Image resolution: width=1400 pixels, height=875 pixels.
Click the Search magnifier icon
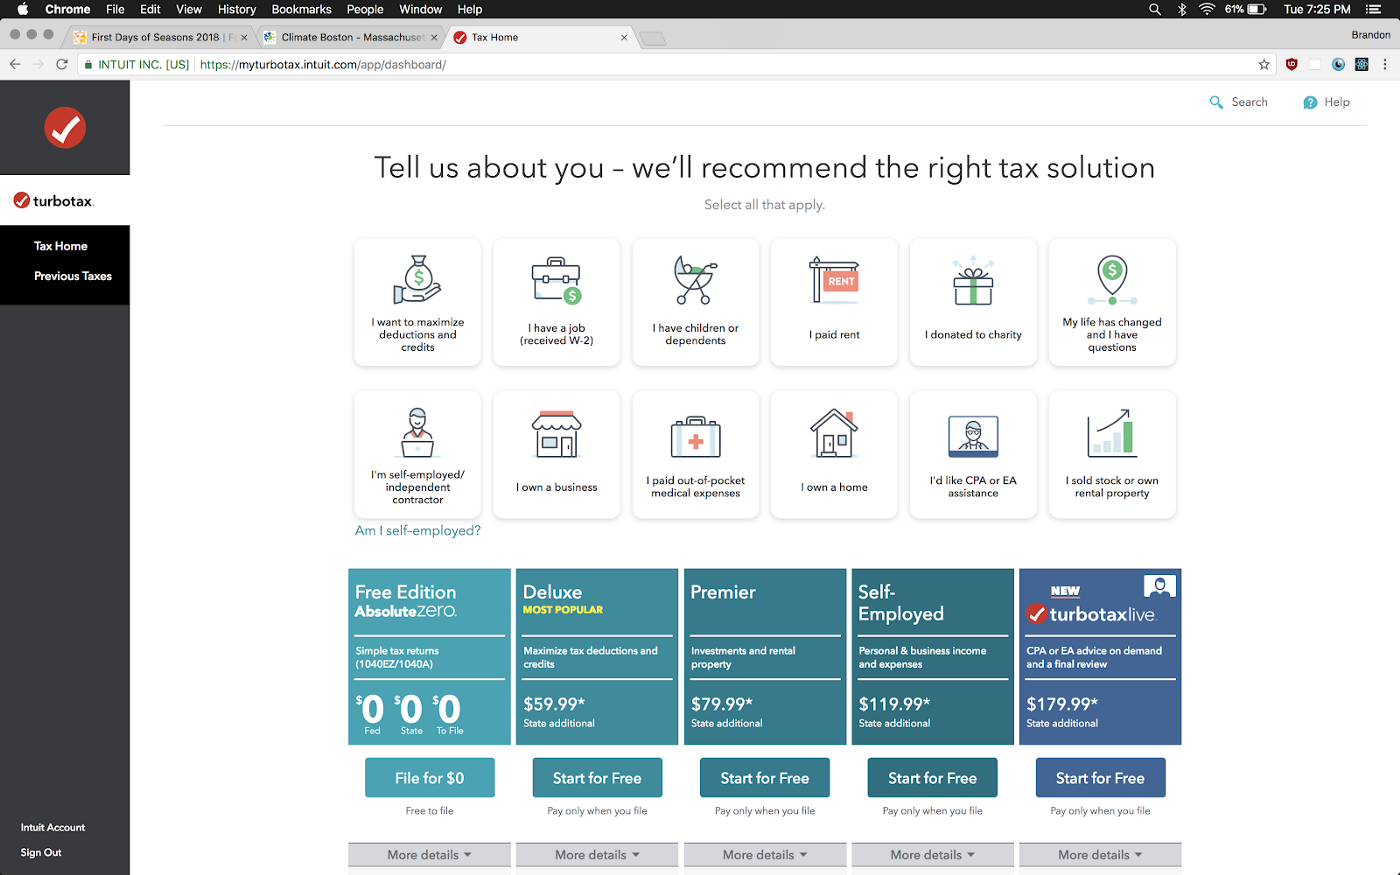pyautogui.click(x=1216, y=102)
